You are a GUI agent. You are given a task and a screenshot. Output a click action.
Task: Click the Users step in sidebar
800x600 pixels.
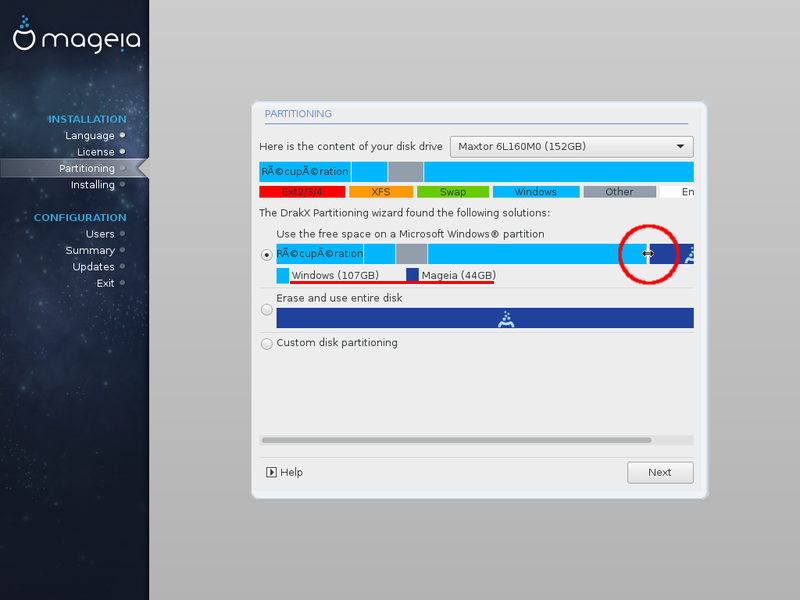click(100, 234)
